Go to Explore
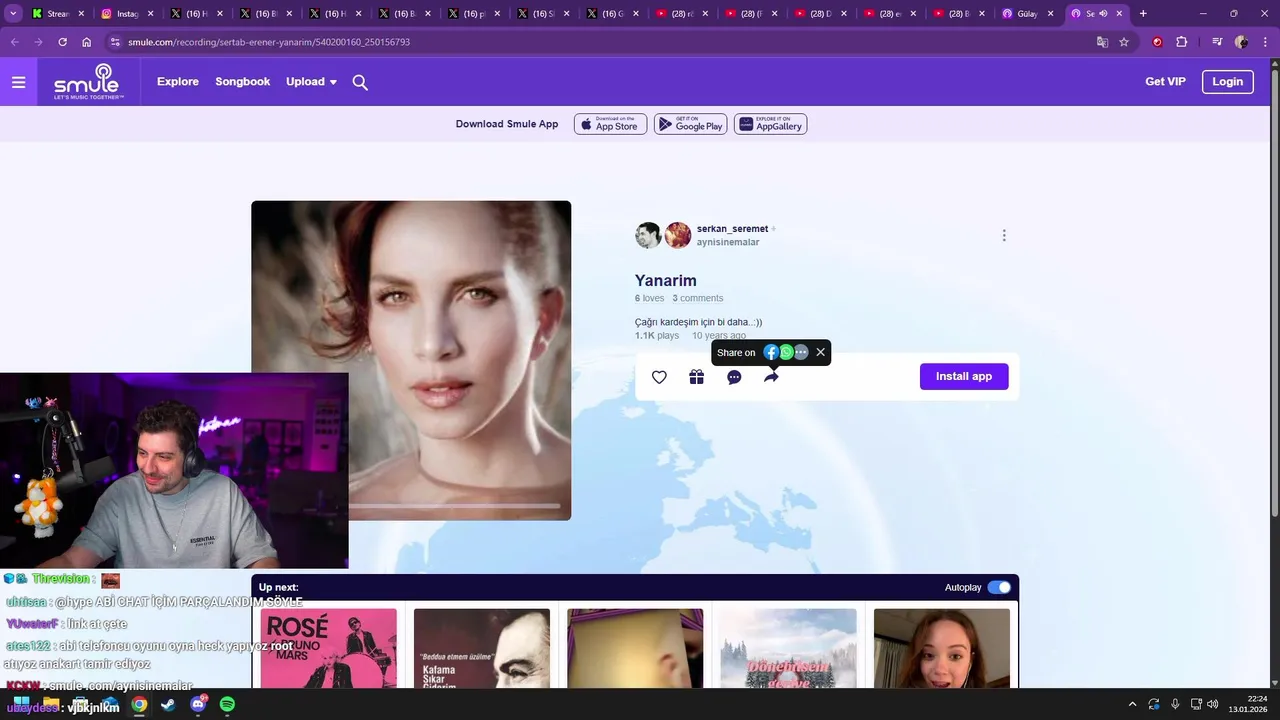The image size is (1280, 720). click(x=178, y=82)
